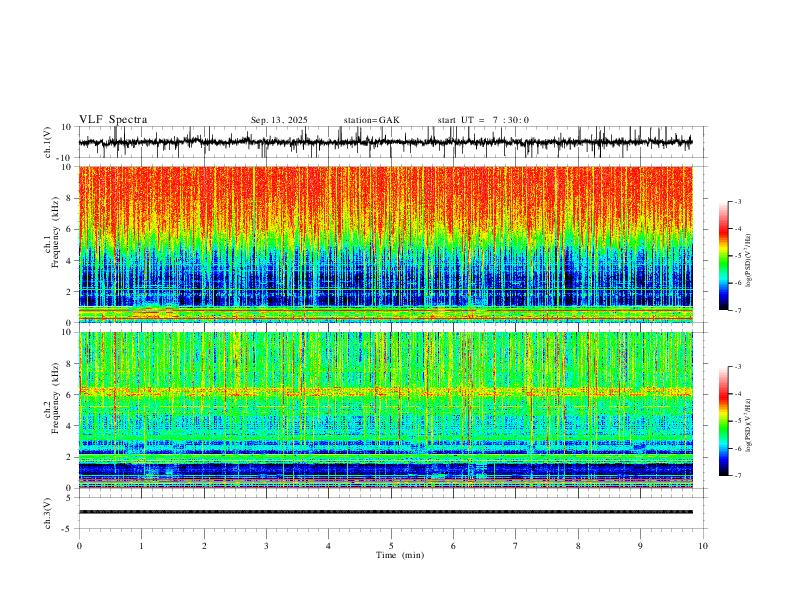Select the "start UT = 7 :30: 0" text
The image size is (792, 612).
pyautogui.click(x=483, y=120)
